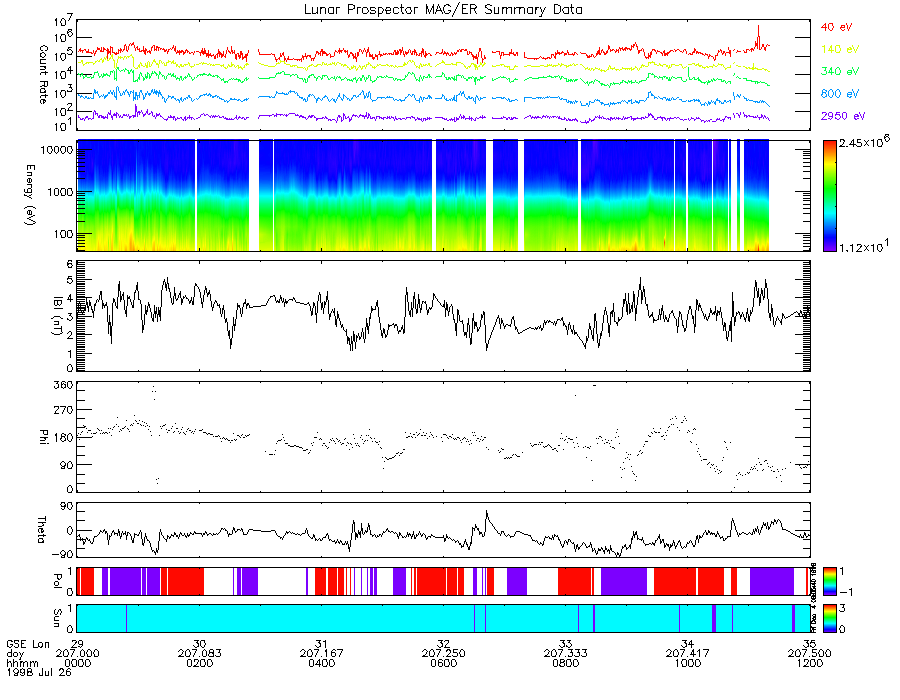The image size is (900, 700).
Task: Click the 'doy' row label
Action: click(x=15, y=654)
